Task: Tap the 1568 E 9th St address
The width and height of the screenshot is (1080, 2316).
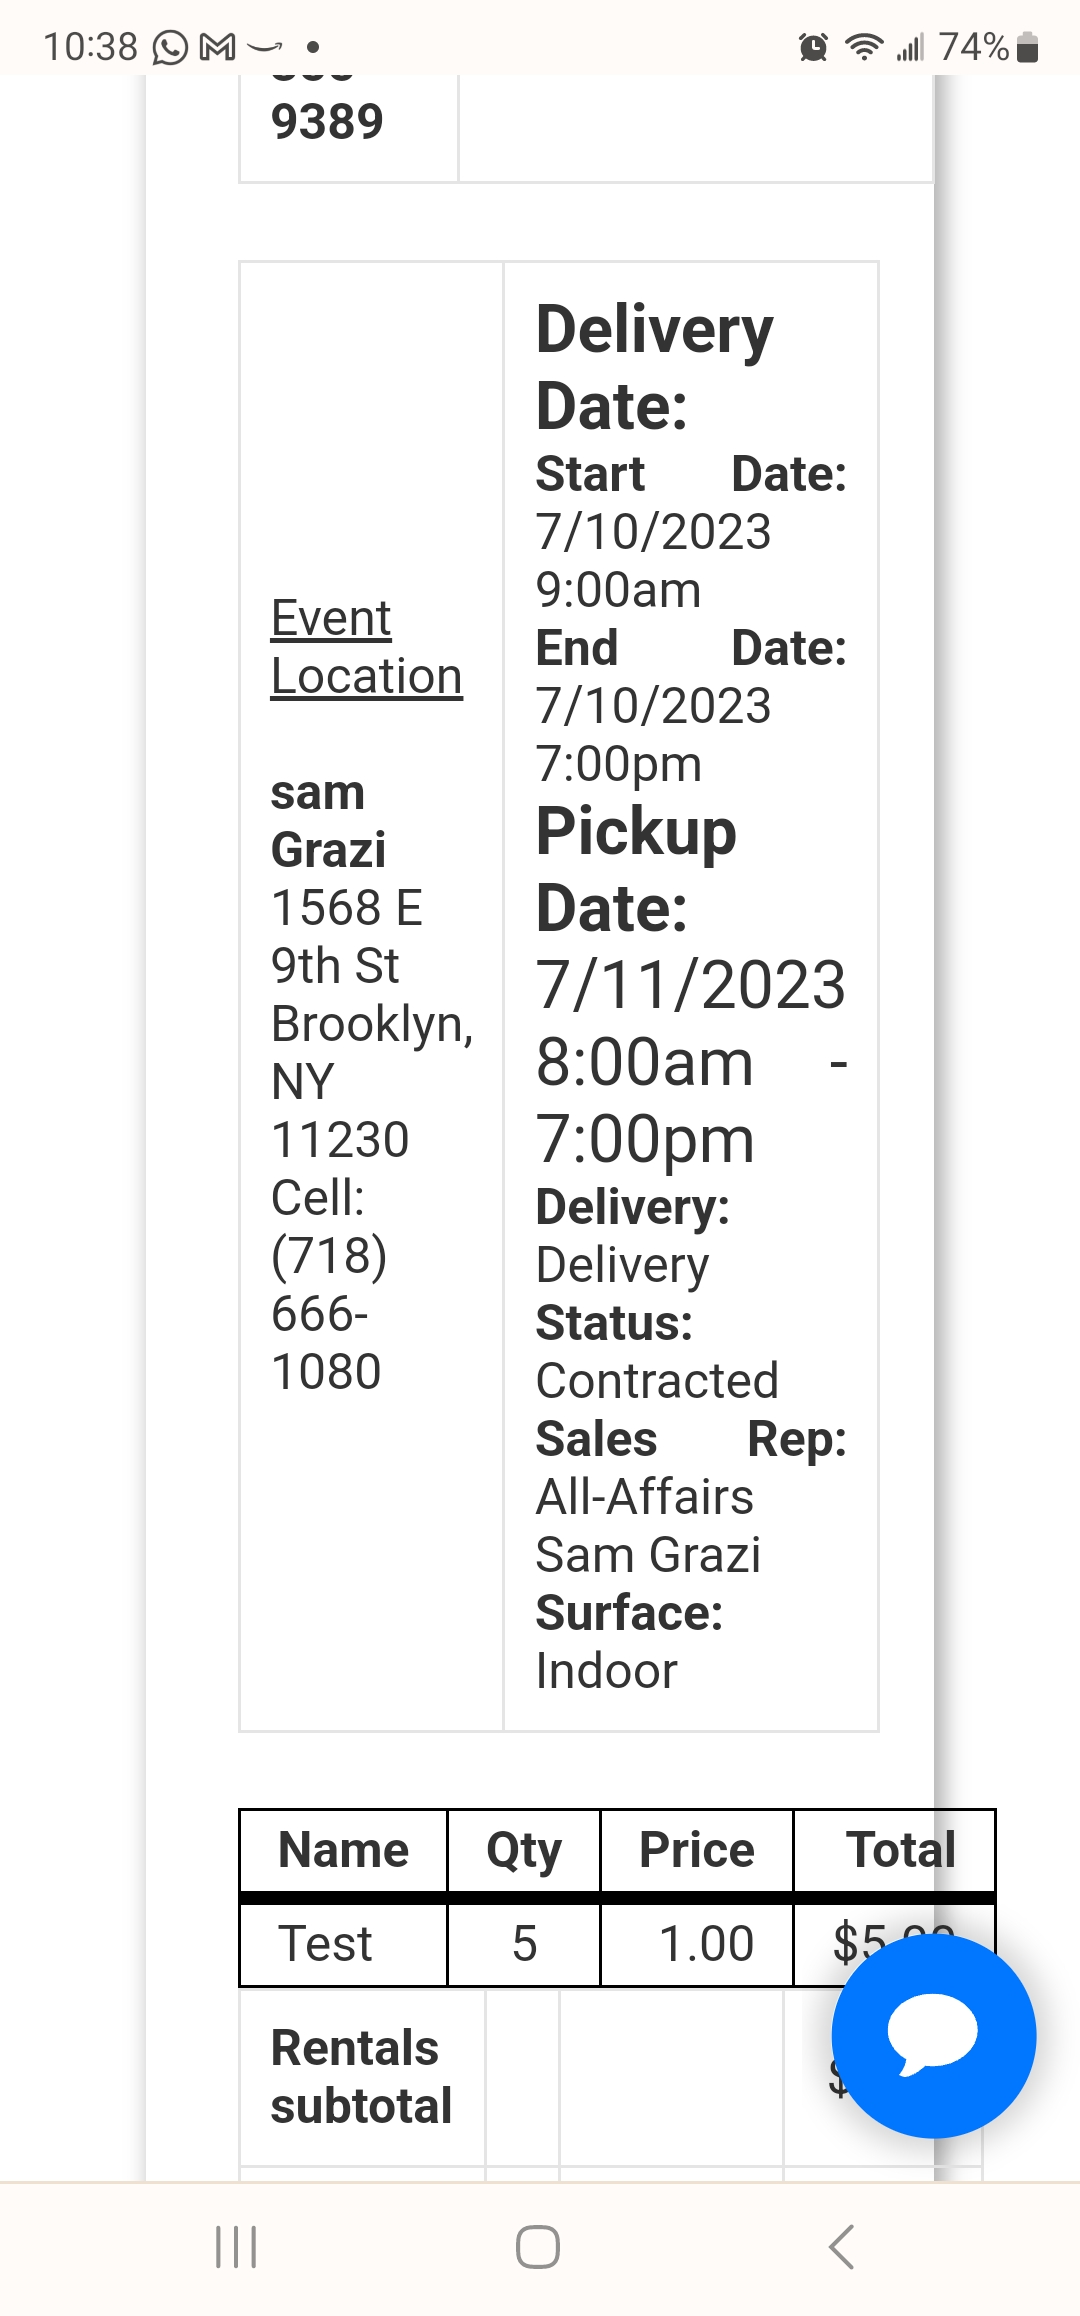Action: [346, 936]
